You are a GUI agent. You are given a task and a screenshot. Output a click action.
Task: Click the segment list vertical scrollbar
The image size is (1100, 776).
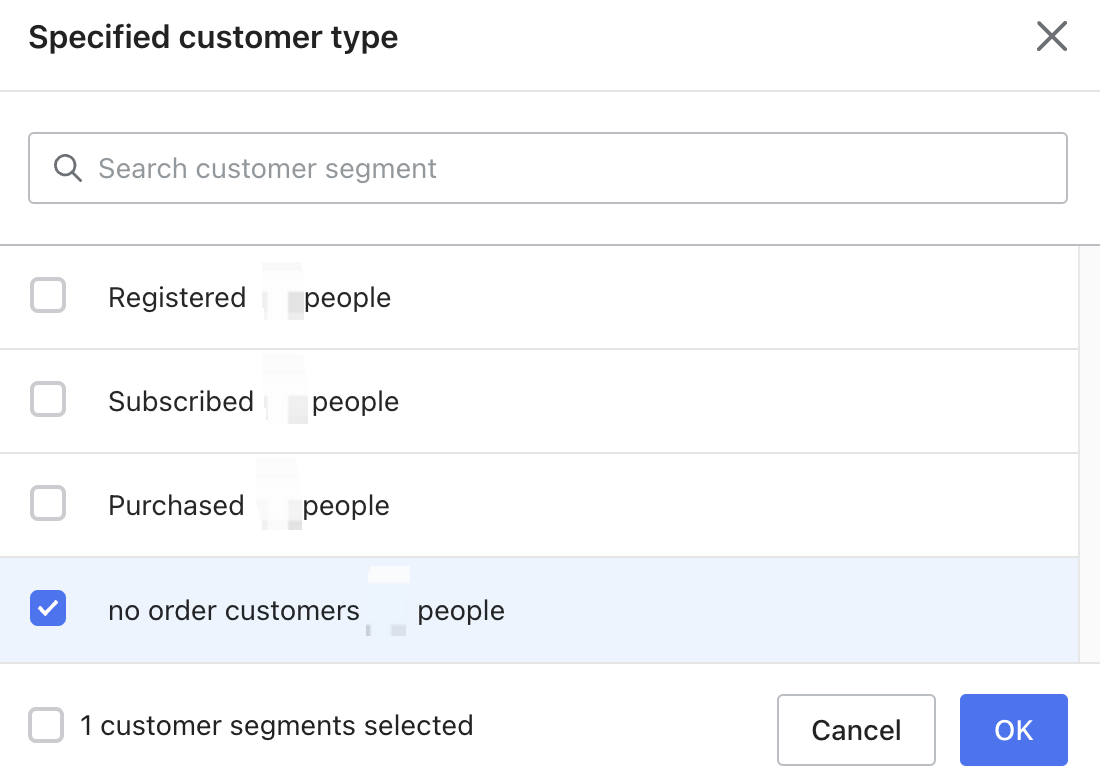[1089, 450]
